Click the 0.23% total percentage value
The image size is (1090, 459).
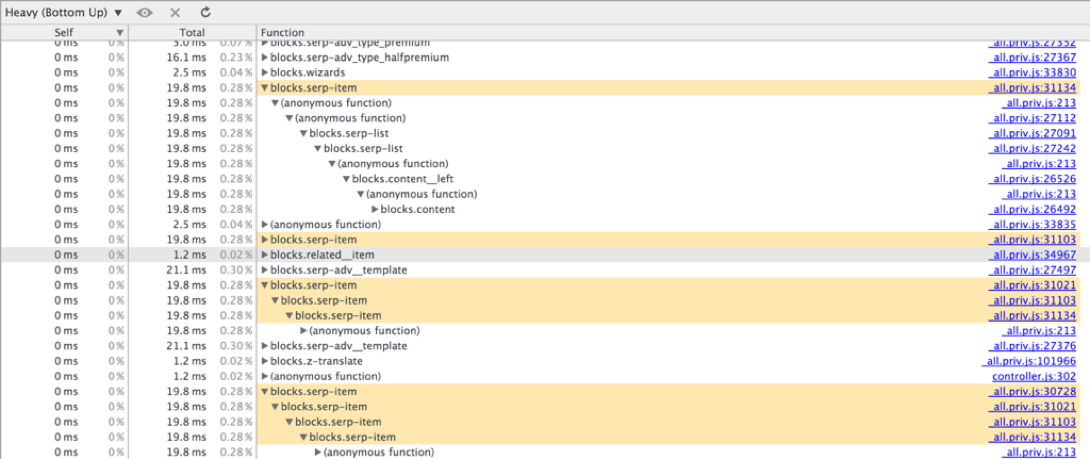click(236, 57)
